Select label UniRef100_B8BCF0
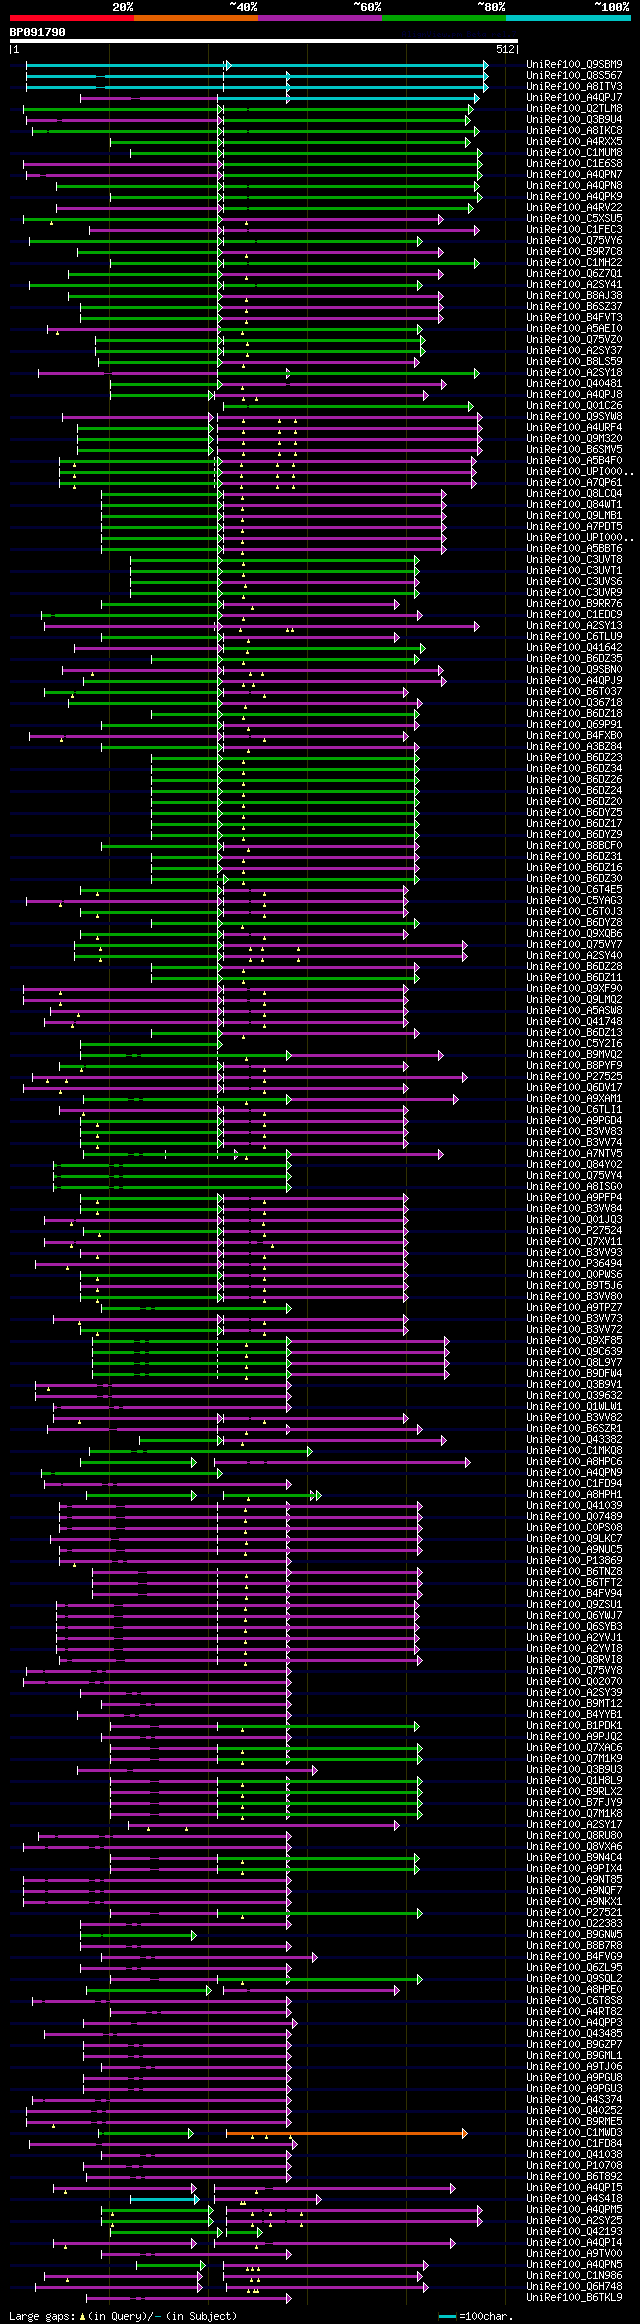This screenshot has width=640, height=2324. point(574,846)
